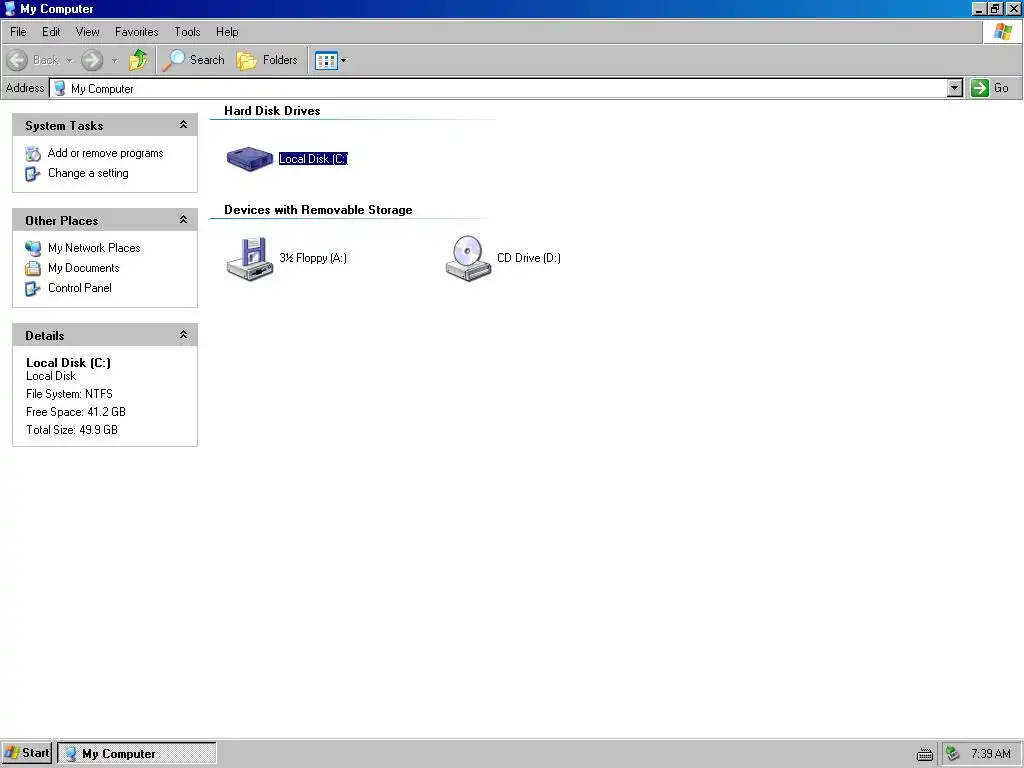The image size is (1024, 768).
Task: Select the 3½ Floppy (A:) drive icon
Action: pyautogui.click(x=249, y=259)
